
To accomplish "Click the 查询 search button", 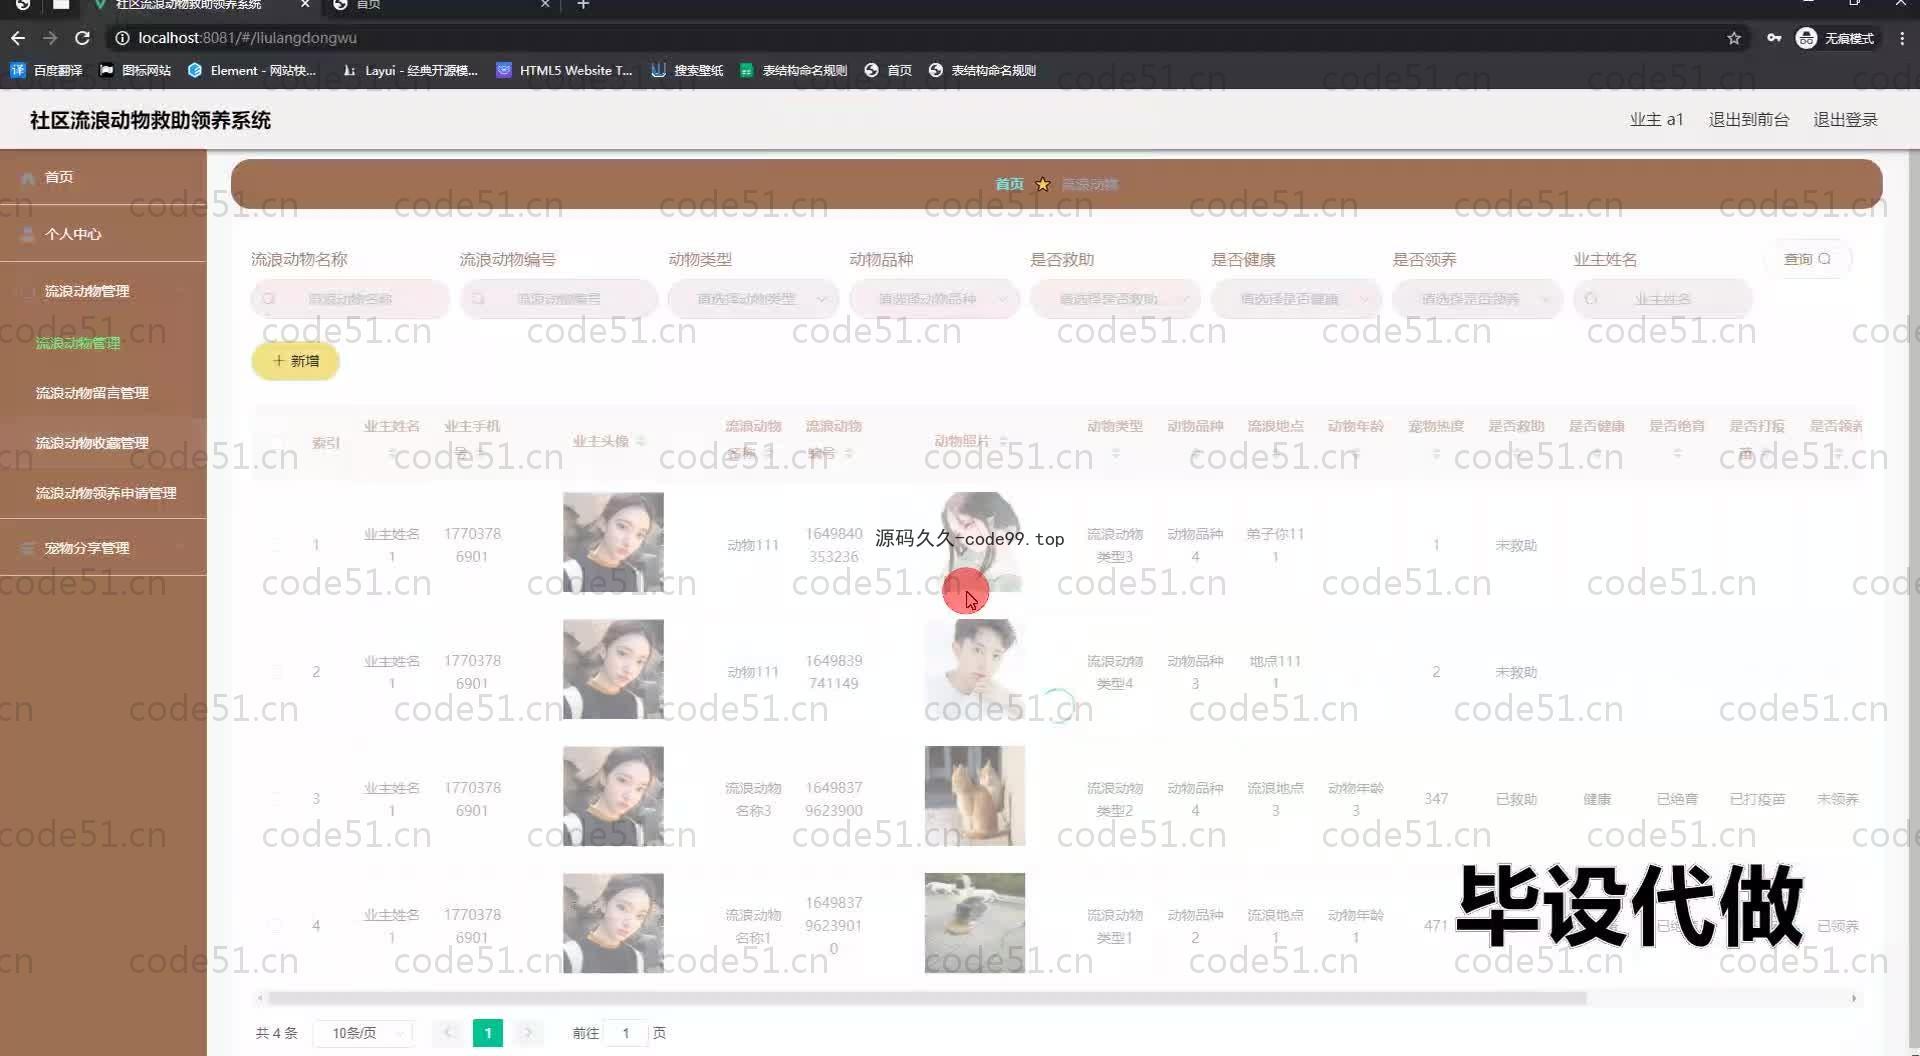I will (x=1807, y=259).
